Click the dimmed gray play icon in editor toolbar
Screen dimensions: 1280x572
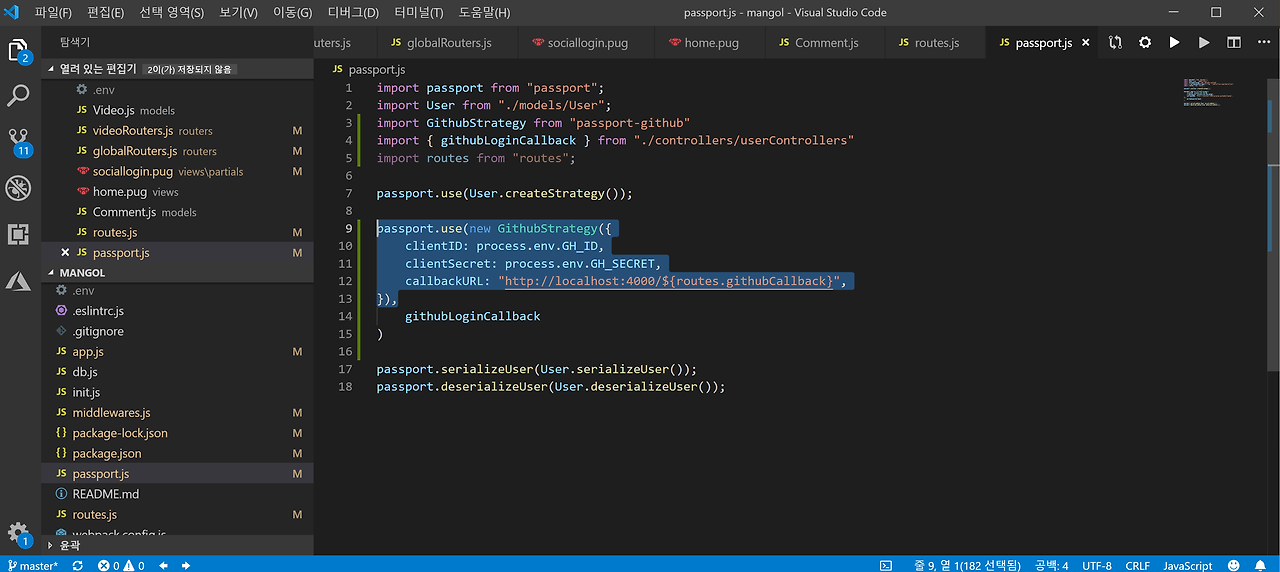[x=1204, y=43]
